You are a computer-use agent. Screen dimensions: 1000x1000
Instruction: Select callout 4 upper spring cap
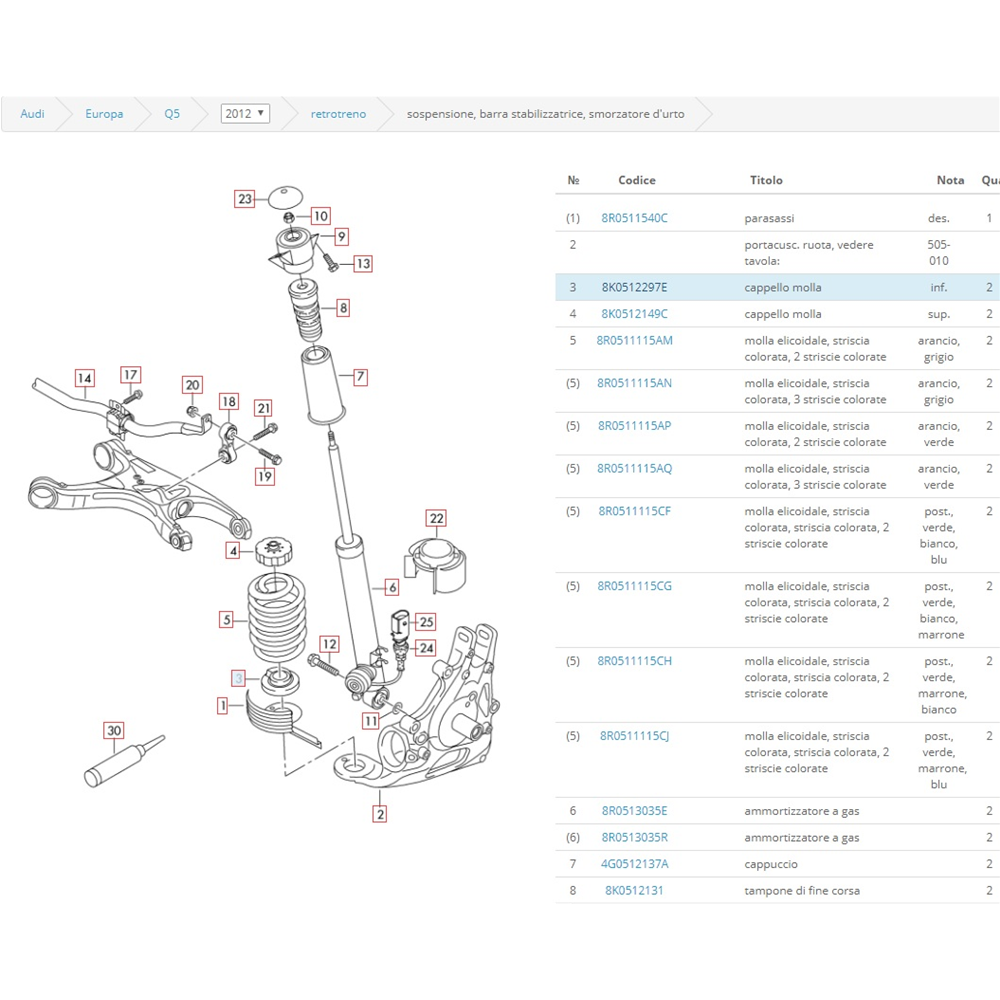pyautogui.click(x=233, y=550)
